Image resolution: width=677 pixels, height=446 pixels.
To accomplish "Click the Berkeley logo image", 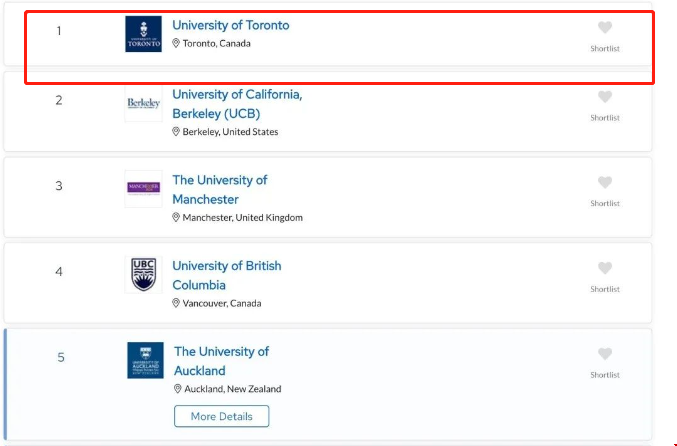I will 143,103.
